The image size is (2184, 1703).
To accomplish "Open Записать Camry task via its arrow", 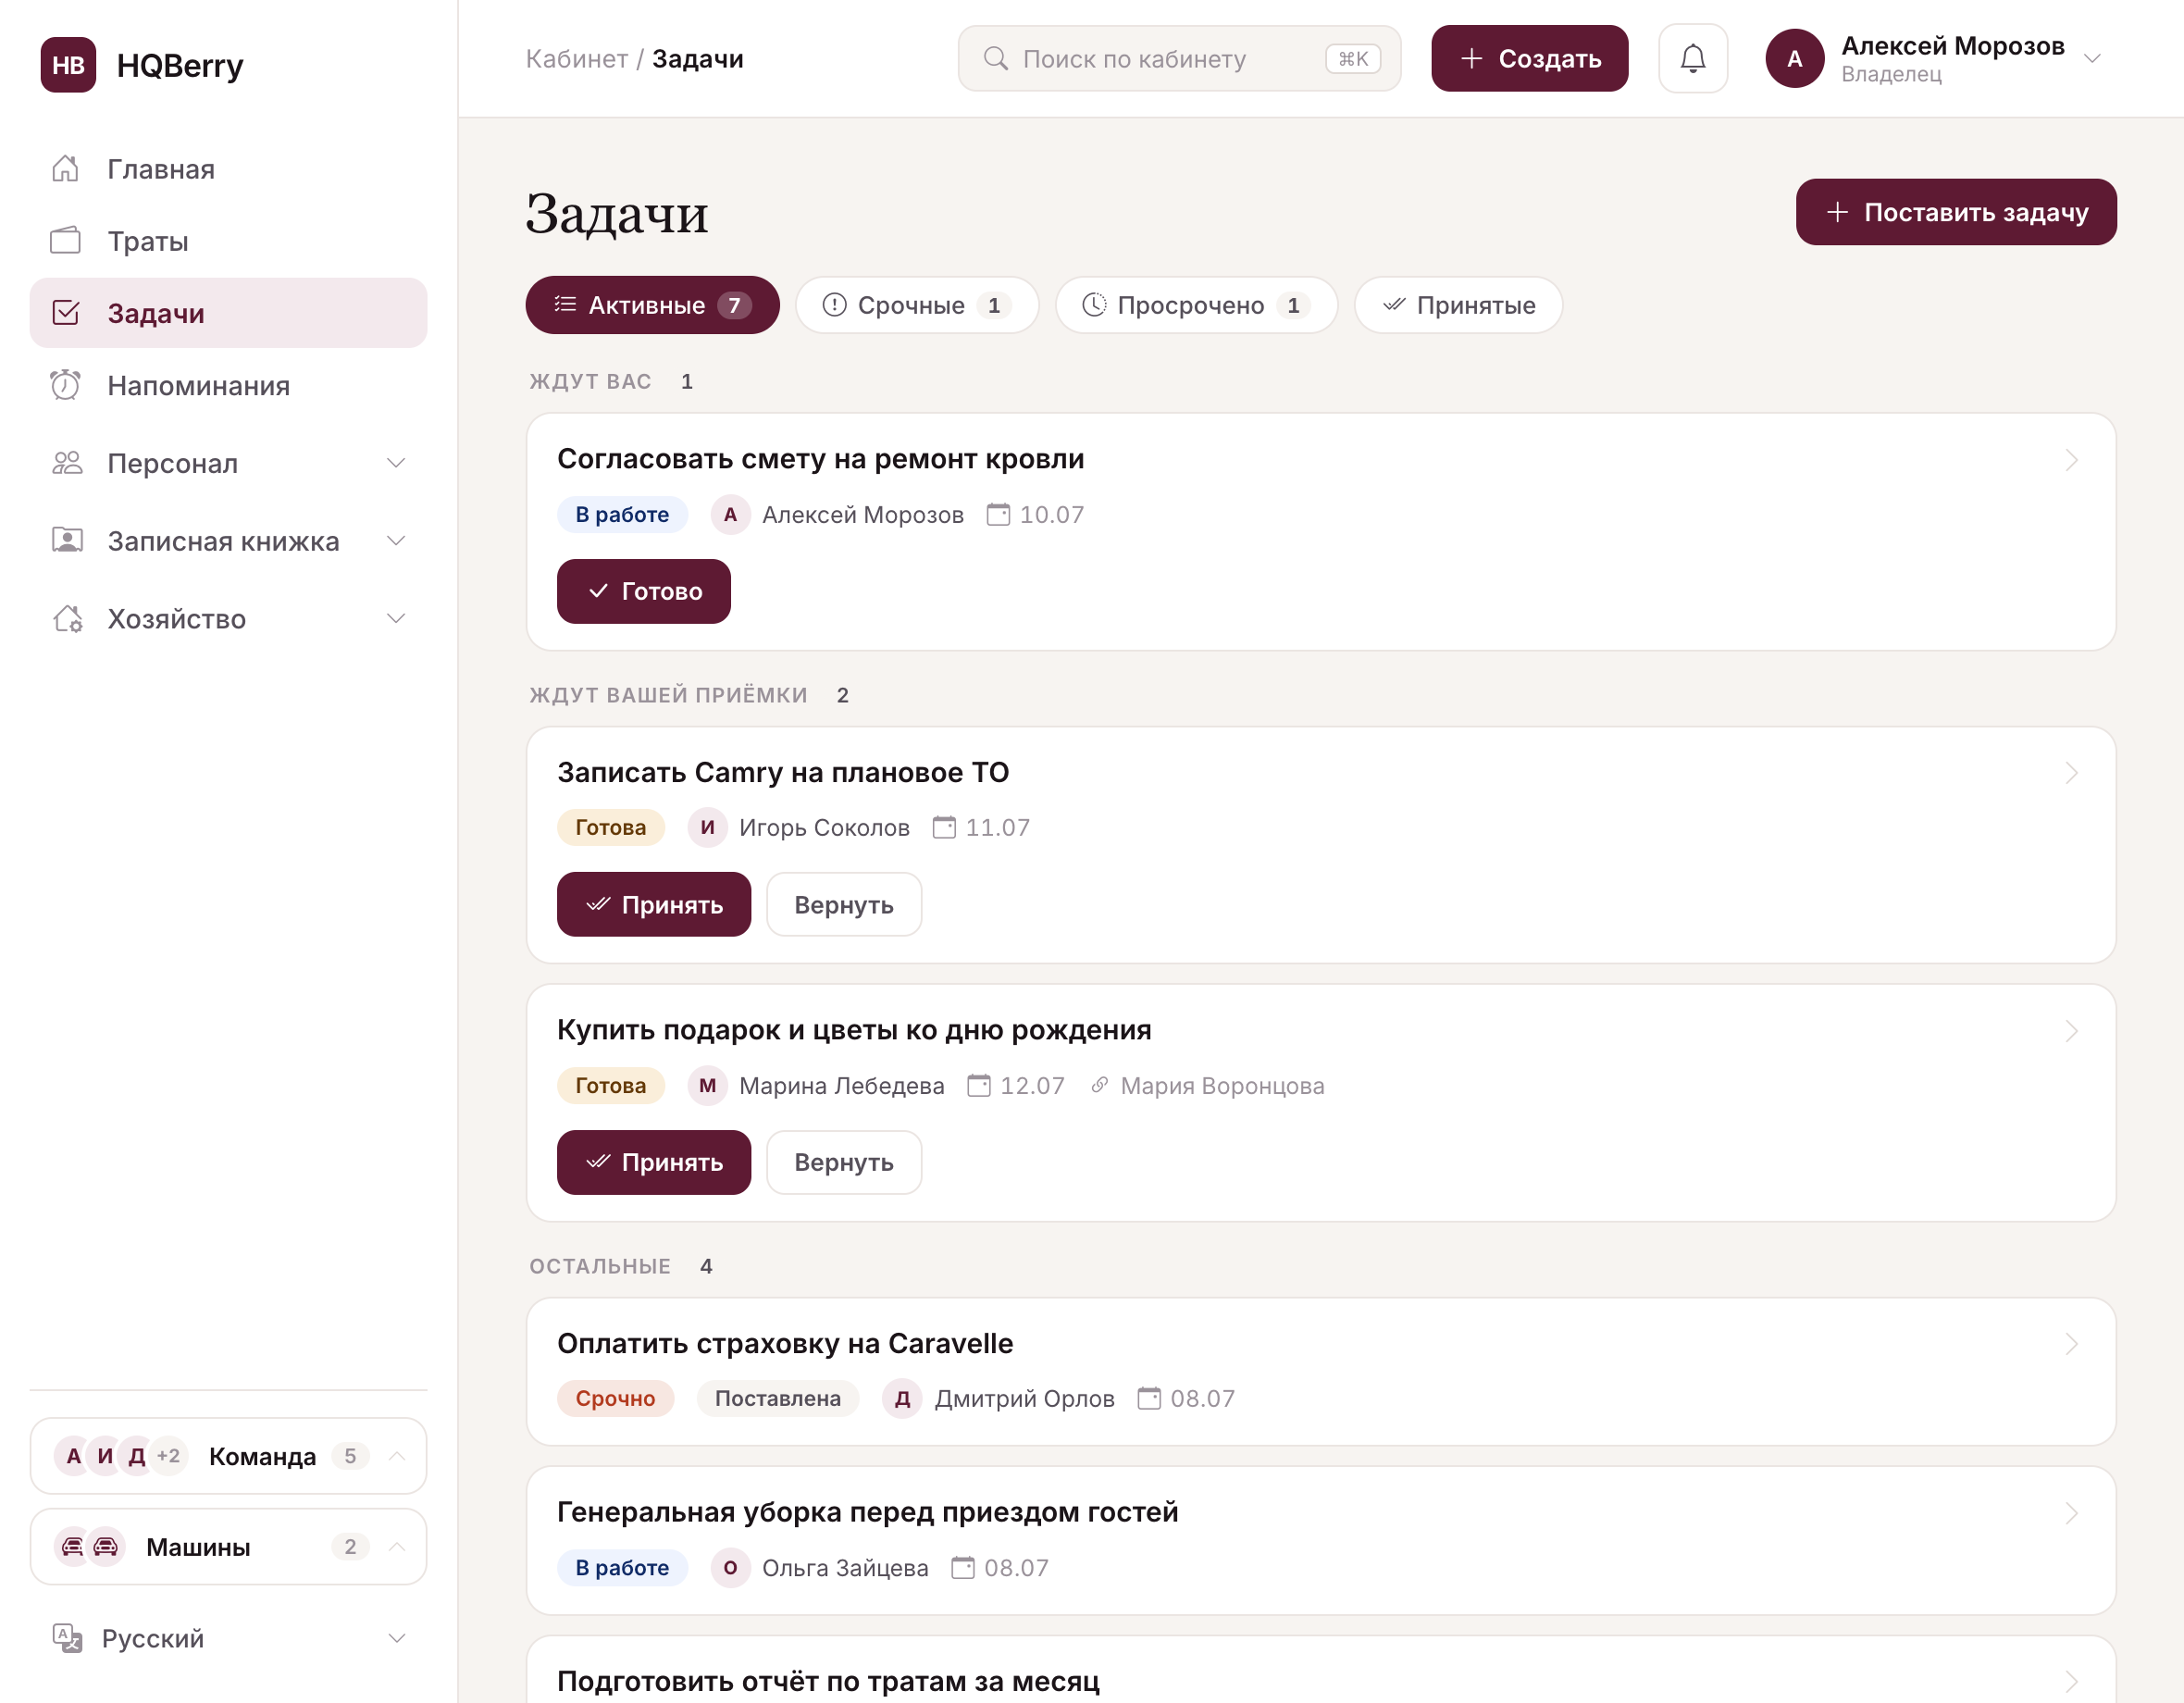I will coord(2071,773).
